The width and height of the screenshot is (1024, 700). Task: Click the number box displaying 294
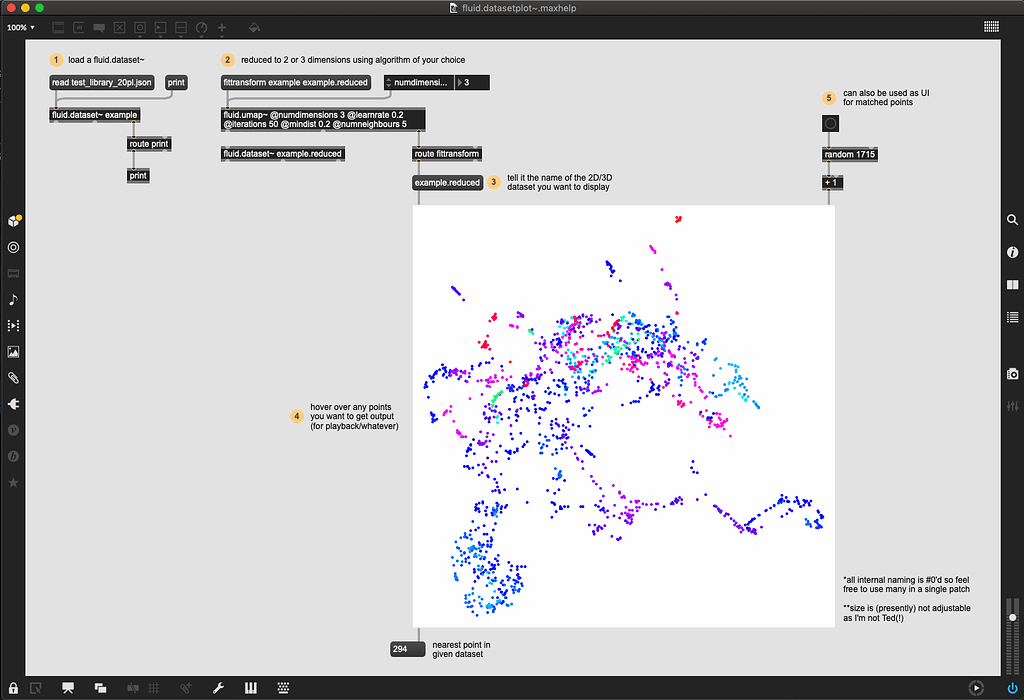(406, 649)
